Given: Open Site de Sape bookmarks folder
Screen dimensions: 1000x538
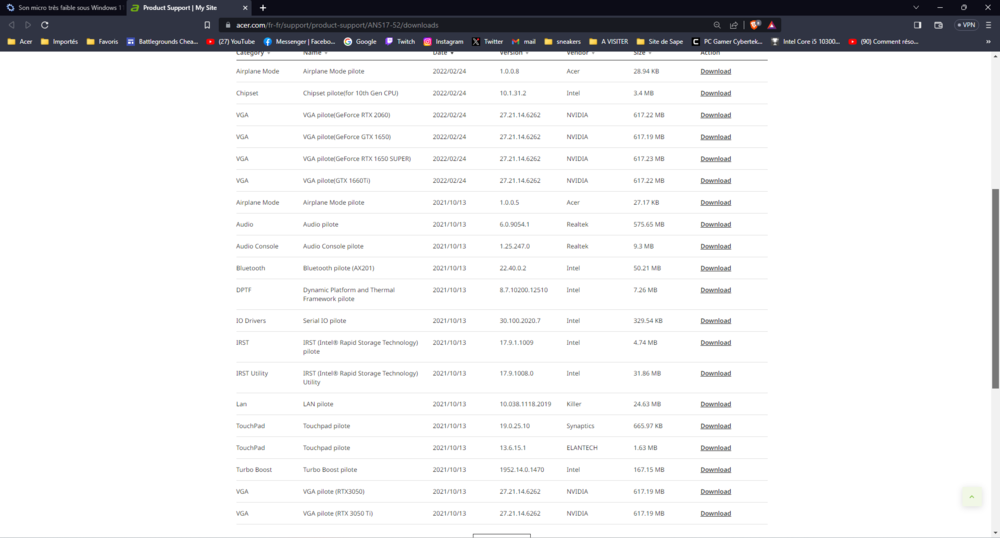Looking at the screenshot, I should pos(660,41).
